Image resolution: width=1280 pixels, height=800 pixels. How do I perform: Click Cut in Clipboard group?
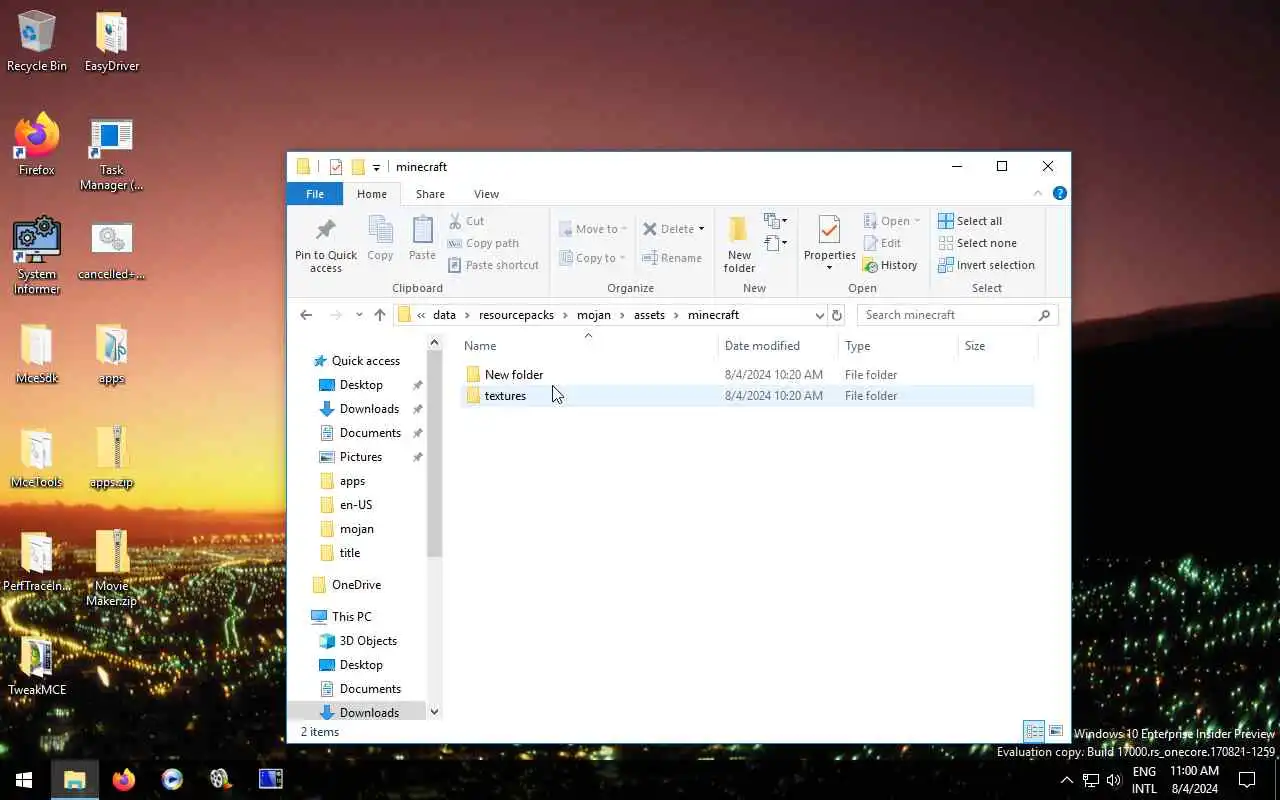tap(466, 221)
